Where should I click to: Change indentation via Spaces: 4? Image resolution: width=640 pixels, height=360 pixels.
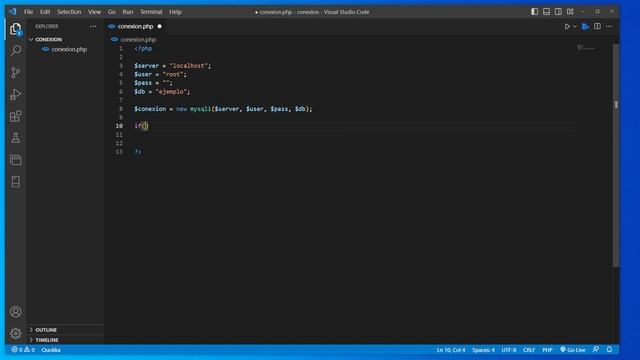483,350
